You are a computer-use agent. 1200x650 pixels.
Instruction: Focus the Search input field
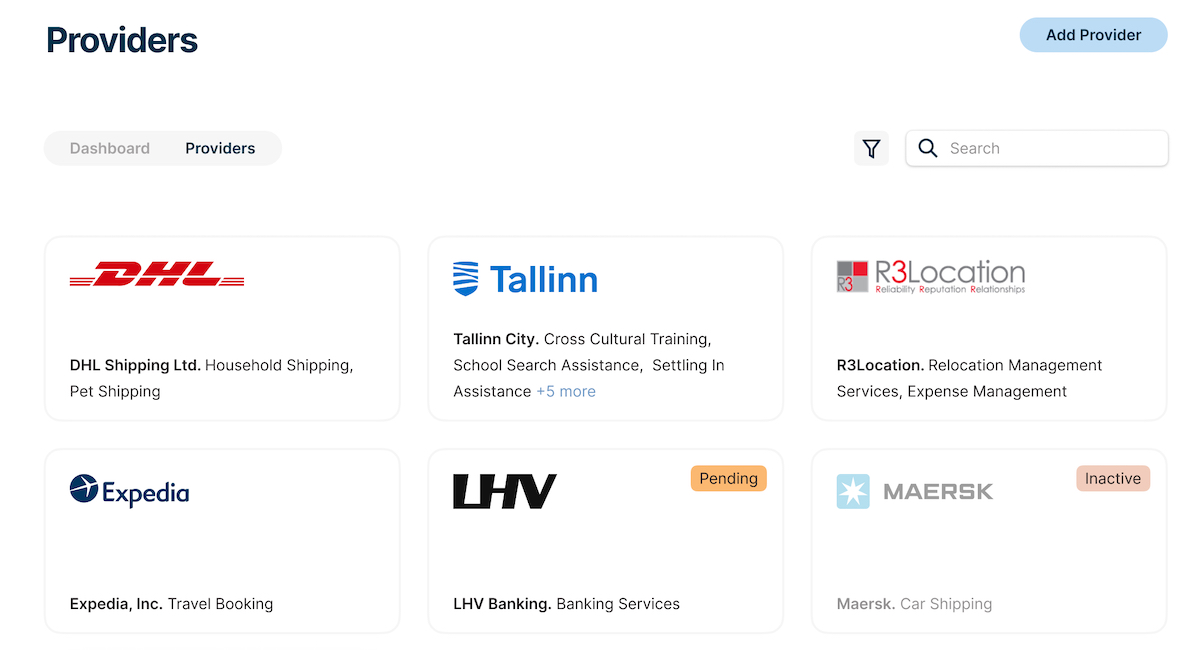click(x=1037, y=148)
